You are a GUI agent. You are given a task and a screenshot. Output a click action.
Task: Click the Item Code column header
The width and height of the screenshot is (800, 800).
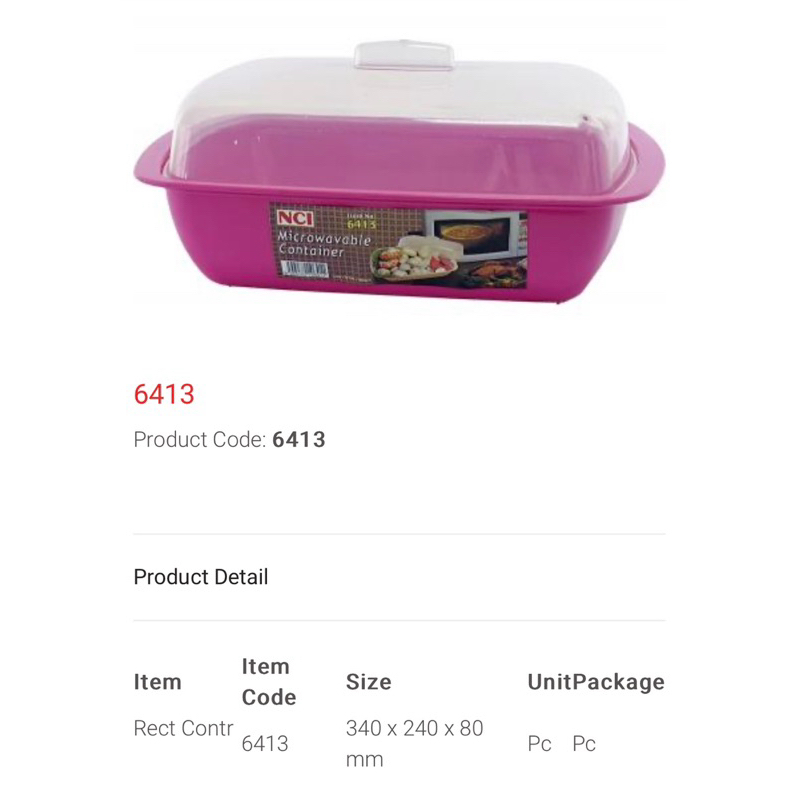pos(269,682)
